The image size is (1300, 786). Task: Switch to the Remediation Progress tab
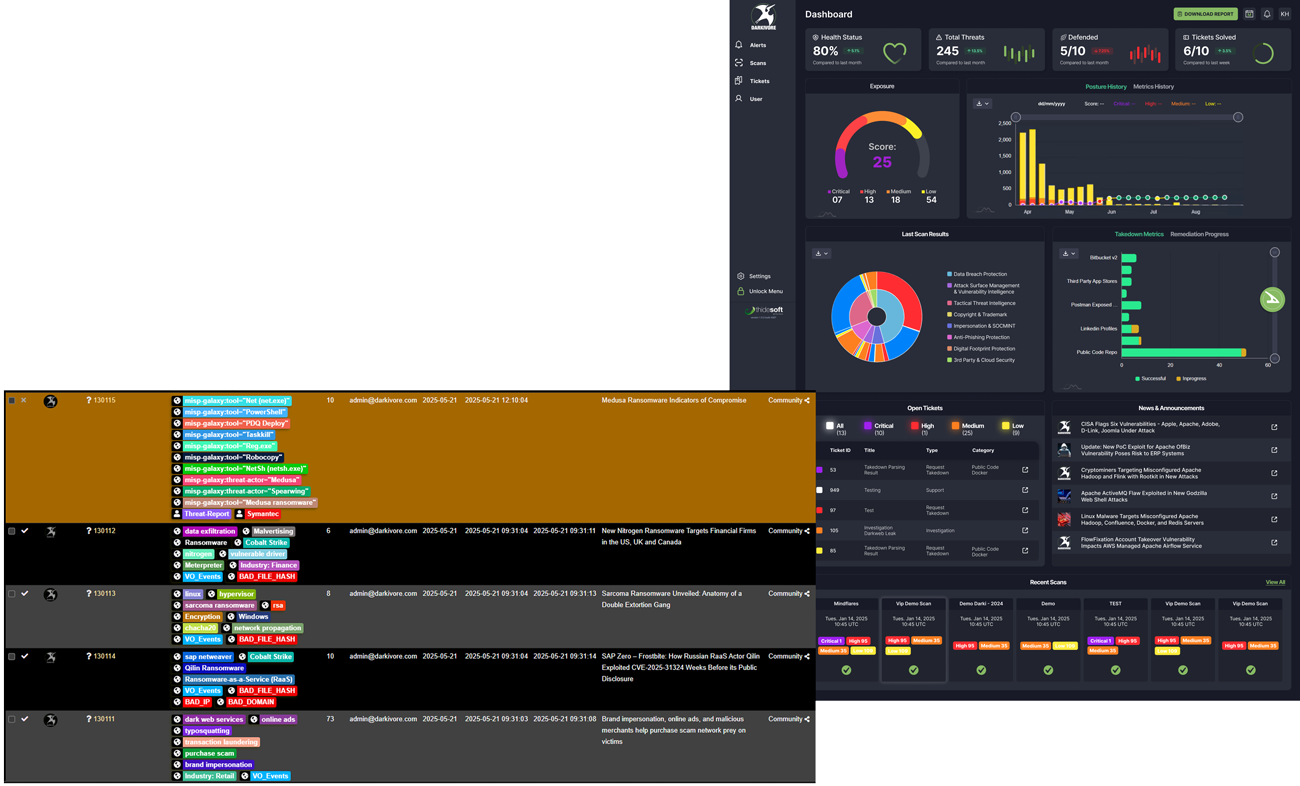(1199, 234)
